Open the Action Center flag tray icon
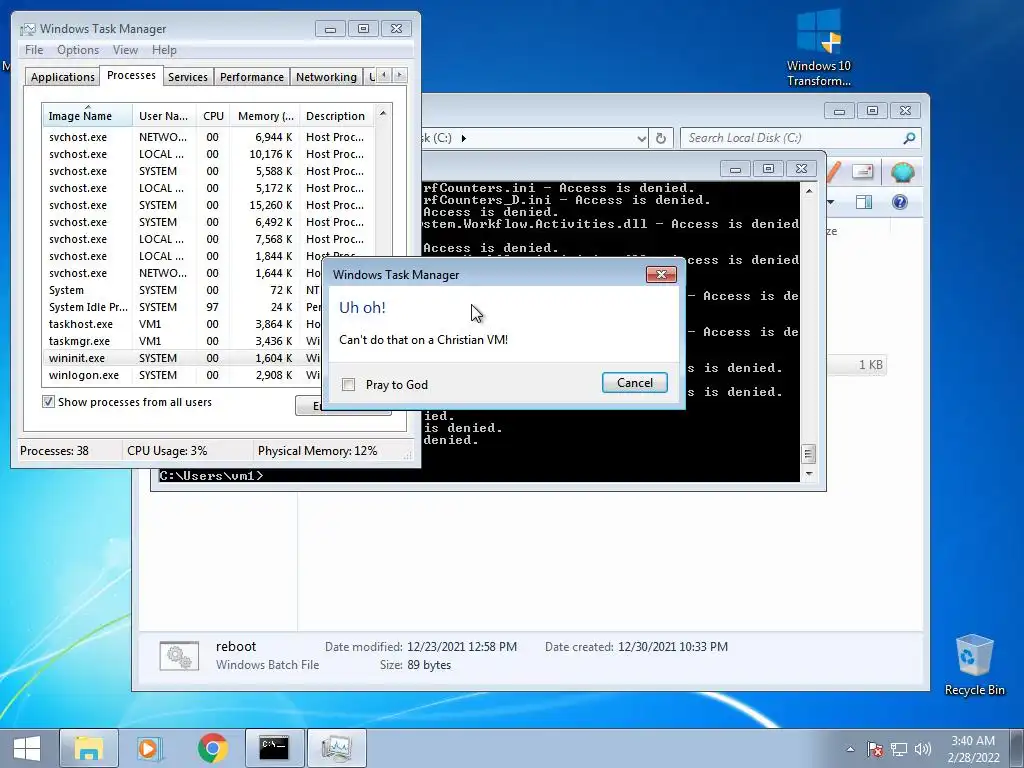1024x768 pixels. click(875, 749)
